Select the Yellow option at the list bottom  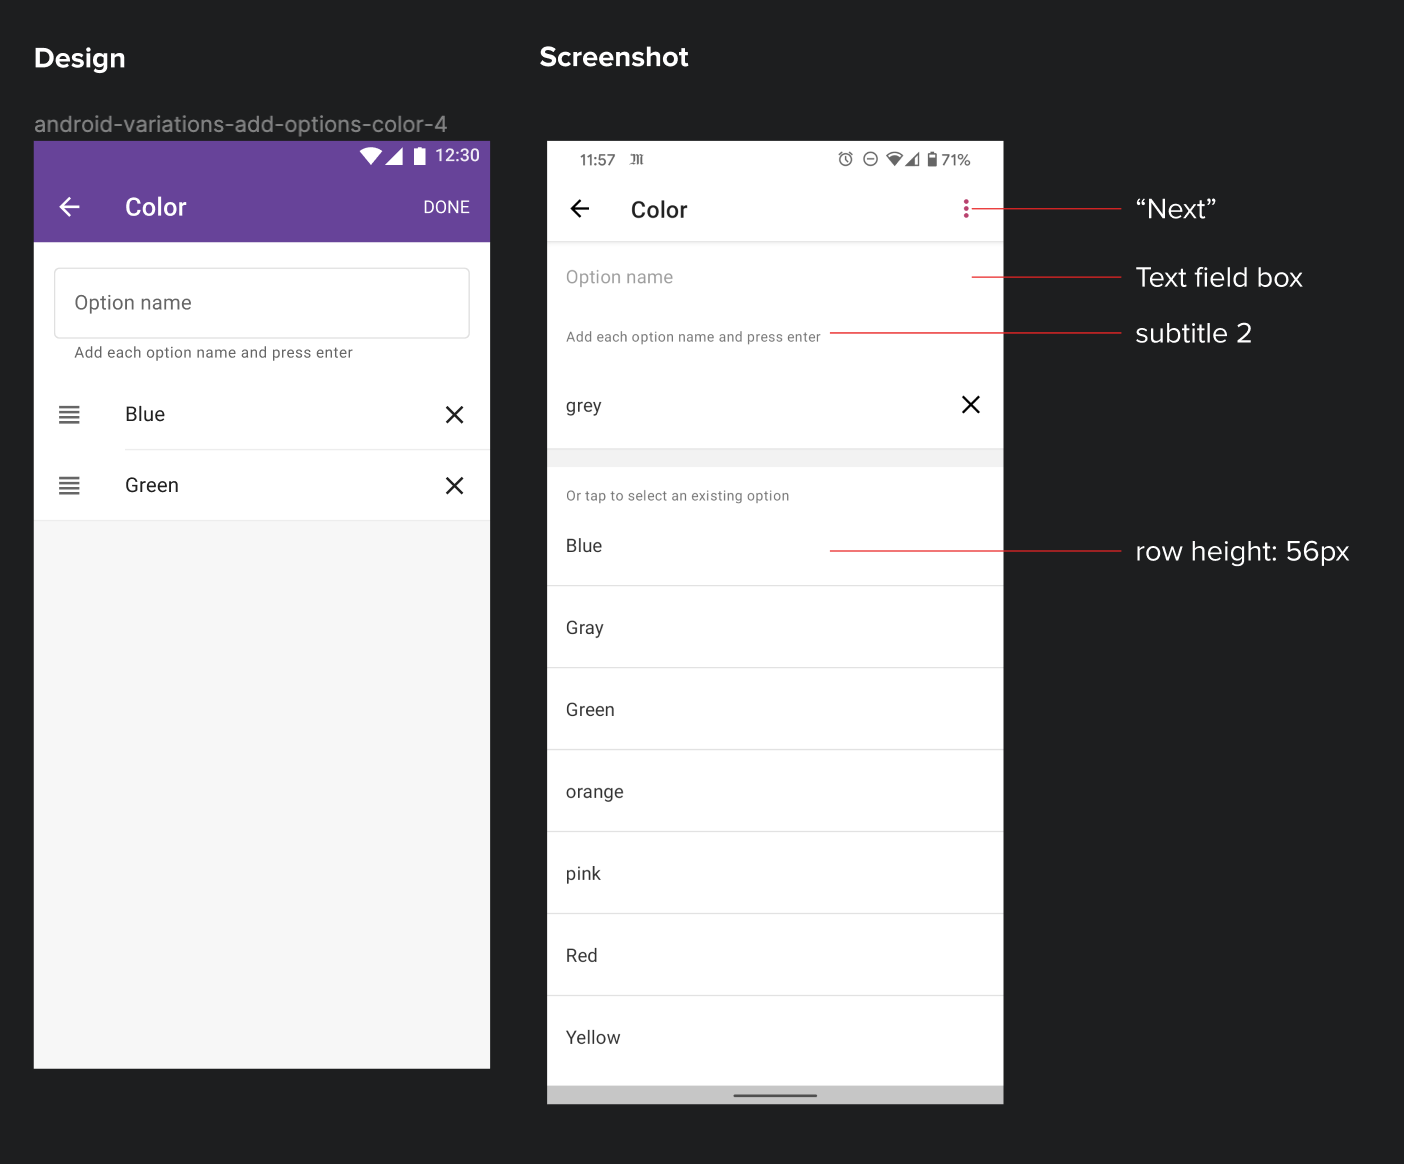point(775,1037)
